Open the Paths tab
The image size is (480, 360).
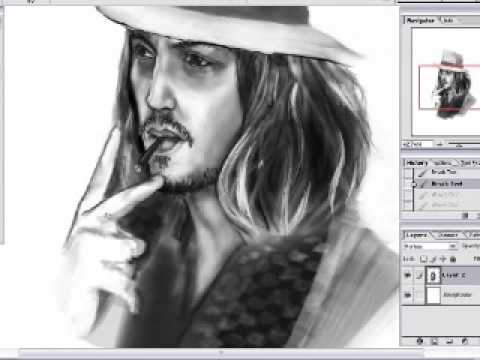coord(475,235)
